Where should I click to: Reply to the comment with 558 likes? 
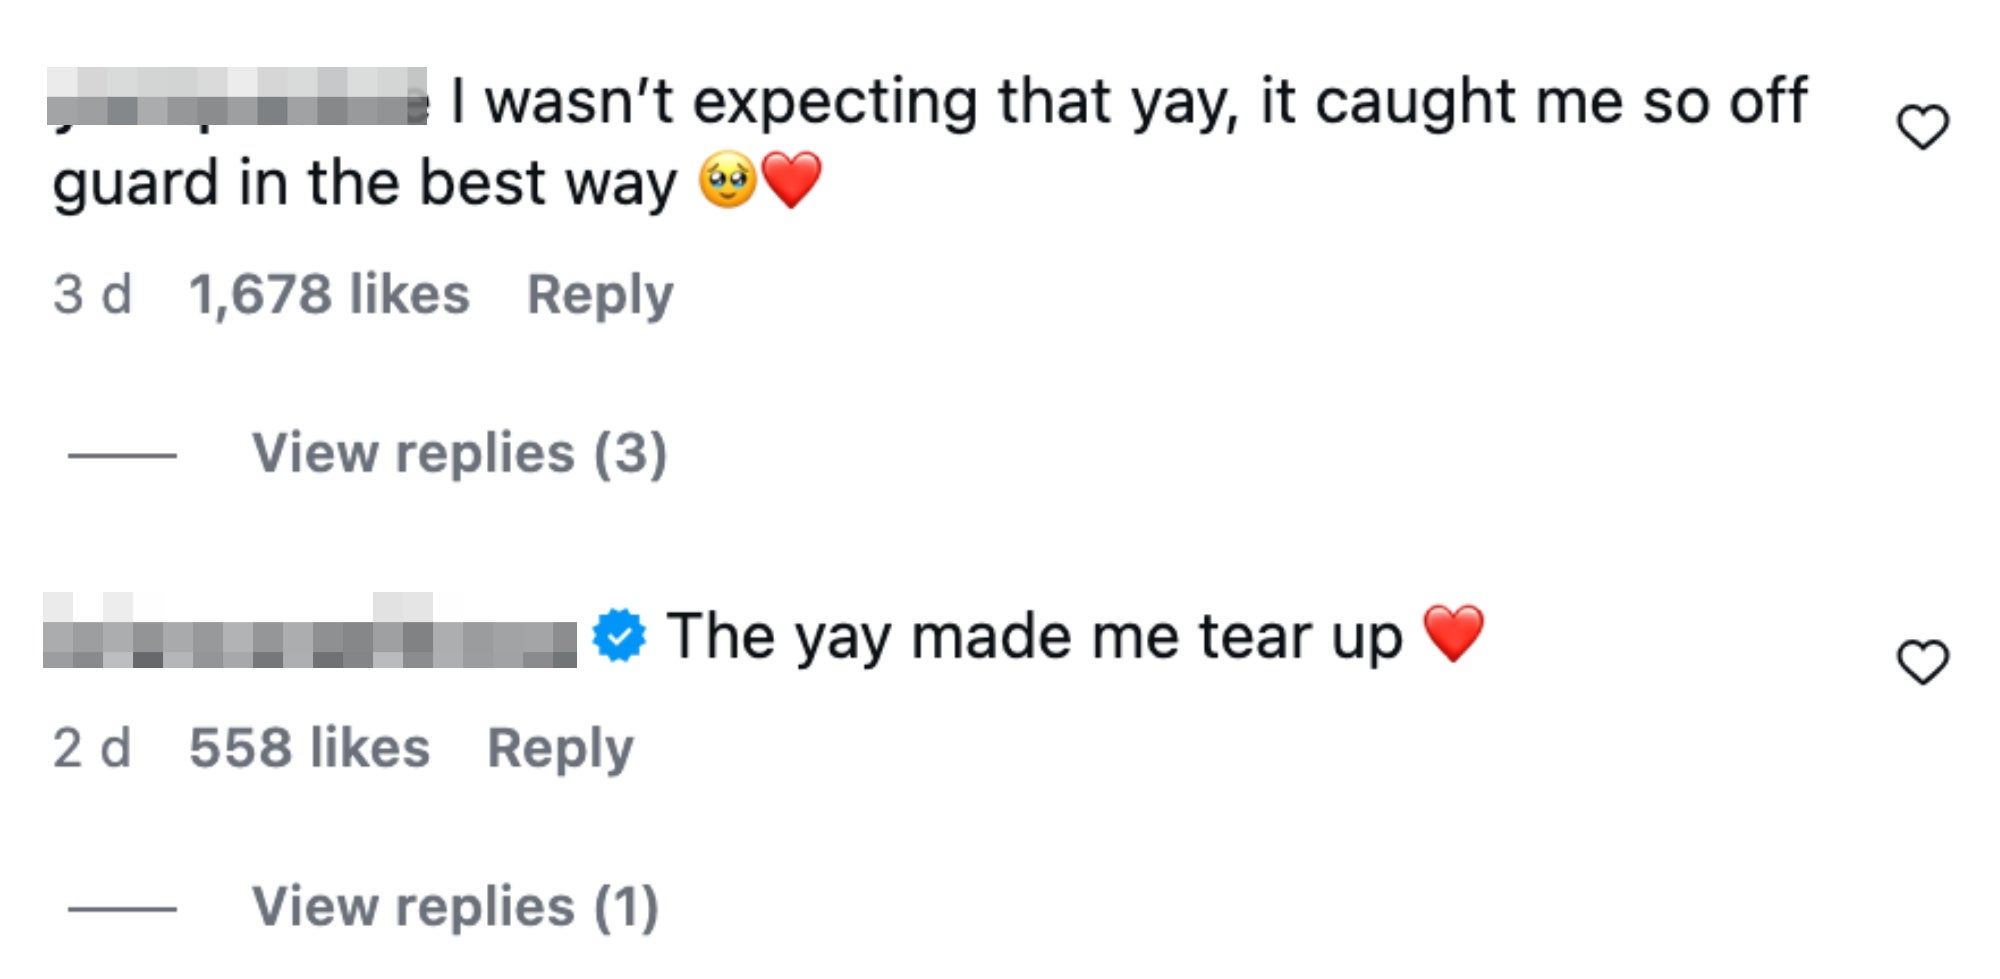pos(560,748)
